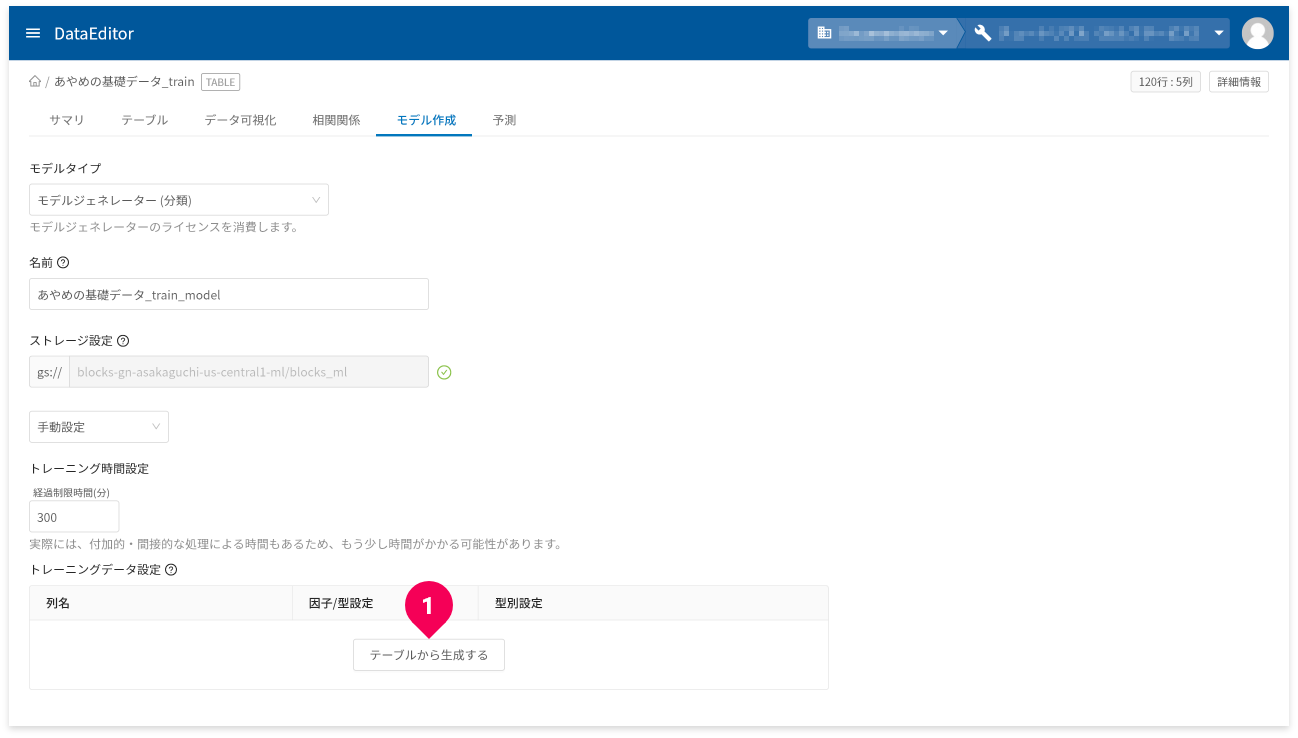This screenshot has width=1298, height=738.
Task: Click the 経過制限時間 input with 300
Action: [74, 517]
